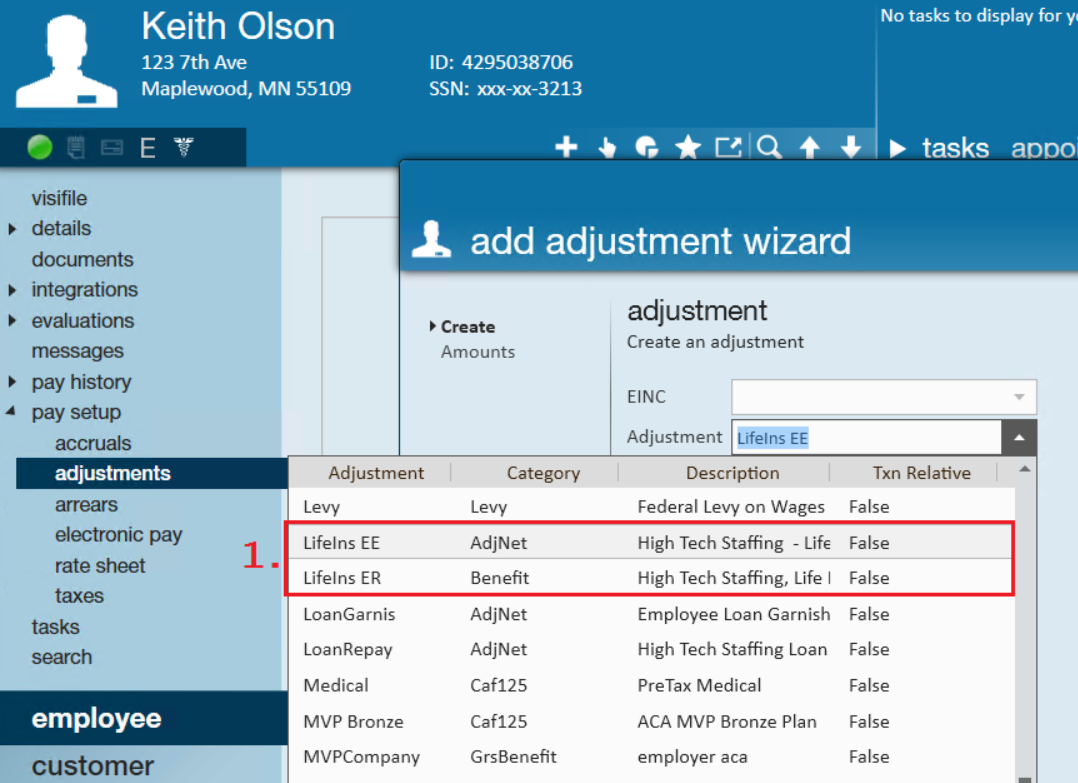The width and height of the screenshot is (1078, 783).
Task: Click the dropdown list scroll-up arrow
Action: click(x=1024, y=469)
